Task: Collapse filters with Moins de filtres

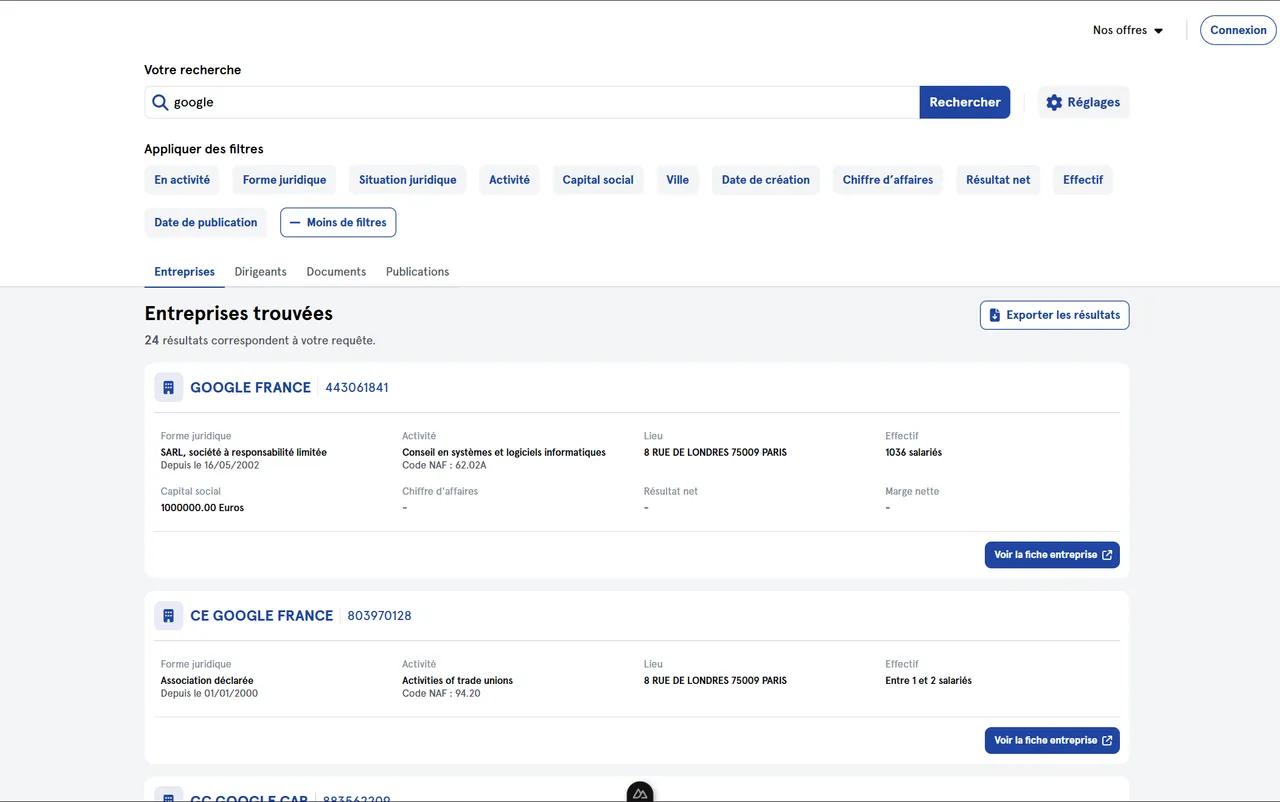Action: (338, 222)
